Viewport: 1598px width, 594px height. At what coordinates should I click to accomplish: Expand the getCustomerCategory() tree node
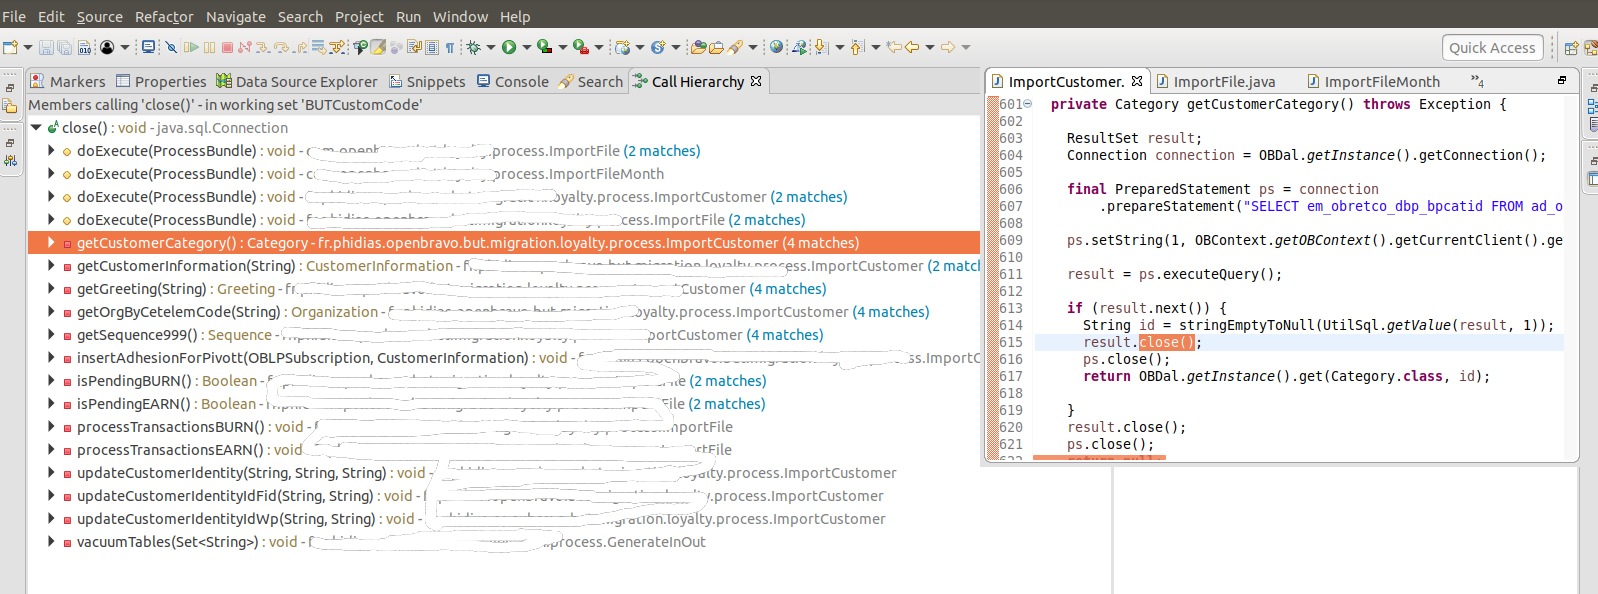51,243
